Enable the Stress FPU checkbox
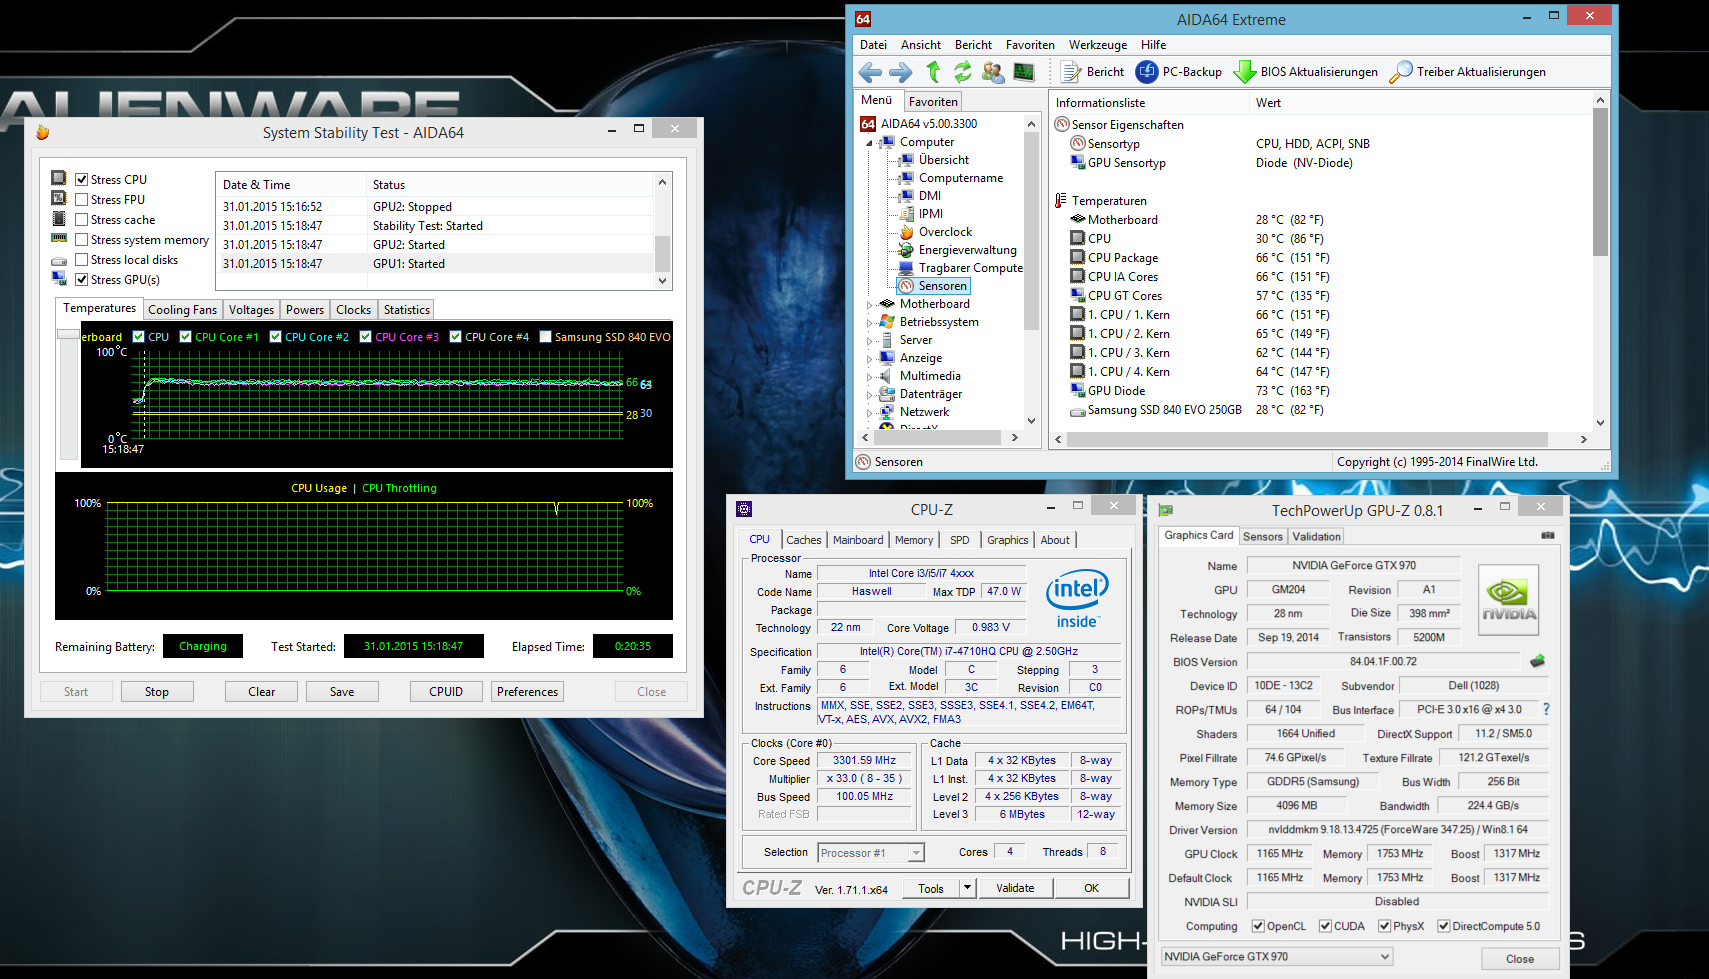 (x=82, y=200)
